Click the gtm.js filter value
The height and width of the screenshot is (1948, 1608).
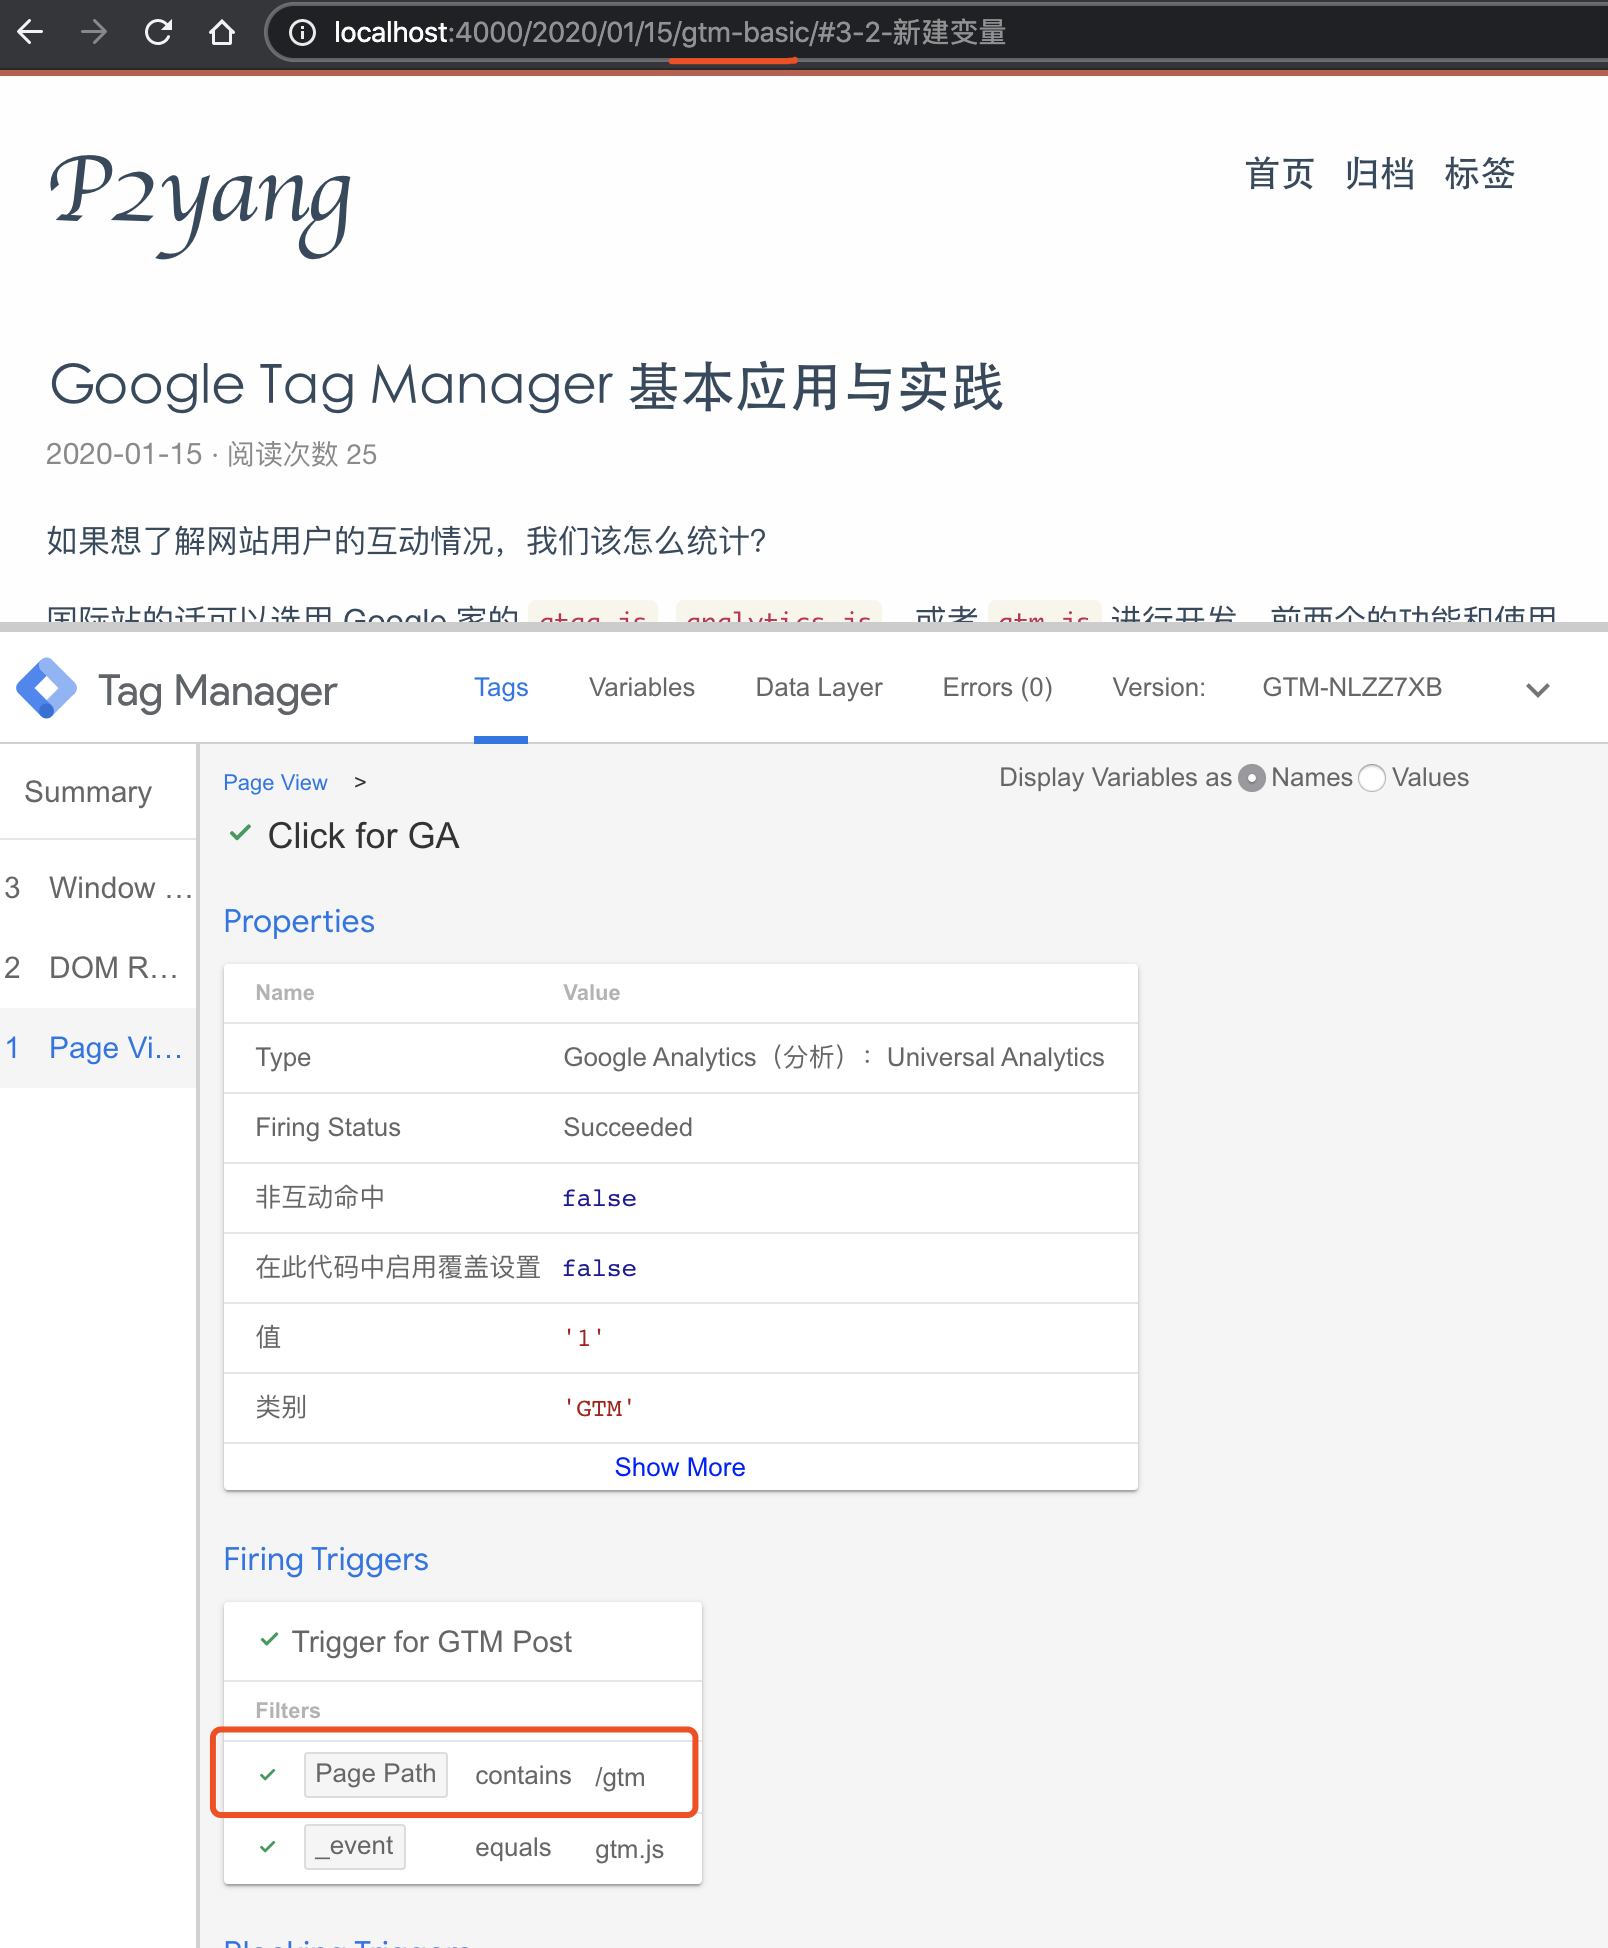[x=629, y=1849]
